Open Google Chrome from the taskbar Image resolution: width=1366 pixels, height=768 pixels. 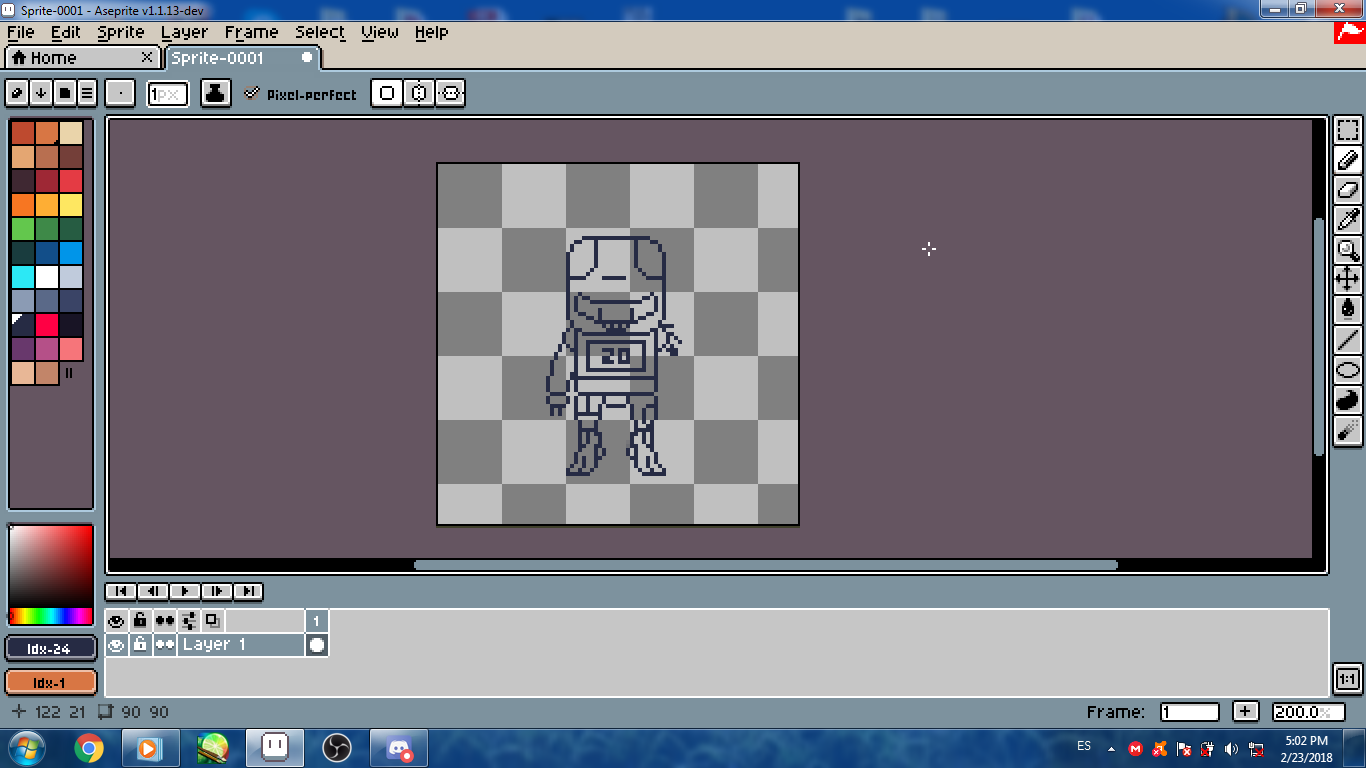click(x=89, y=748)
